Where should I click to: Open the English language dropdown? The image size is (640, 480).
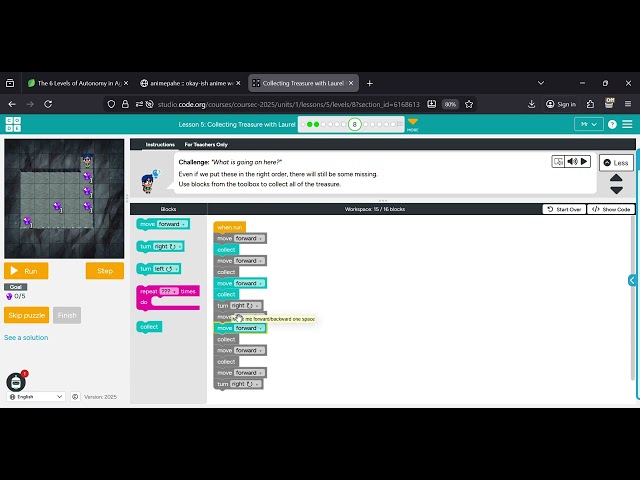[36, 397]
